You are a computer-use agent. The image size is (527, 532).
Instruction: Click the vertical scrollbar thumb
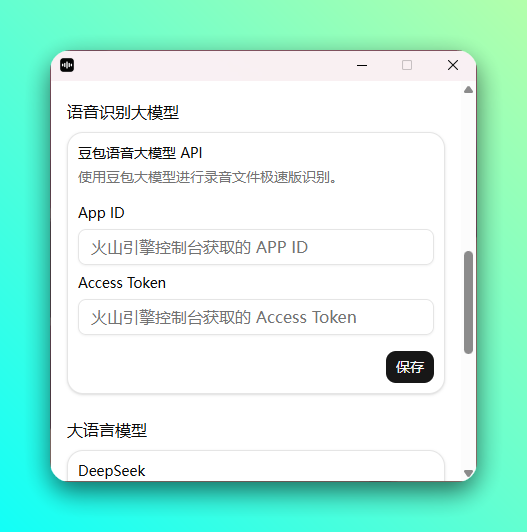pyautogui.click(x=468, y=303)
